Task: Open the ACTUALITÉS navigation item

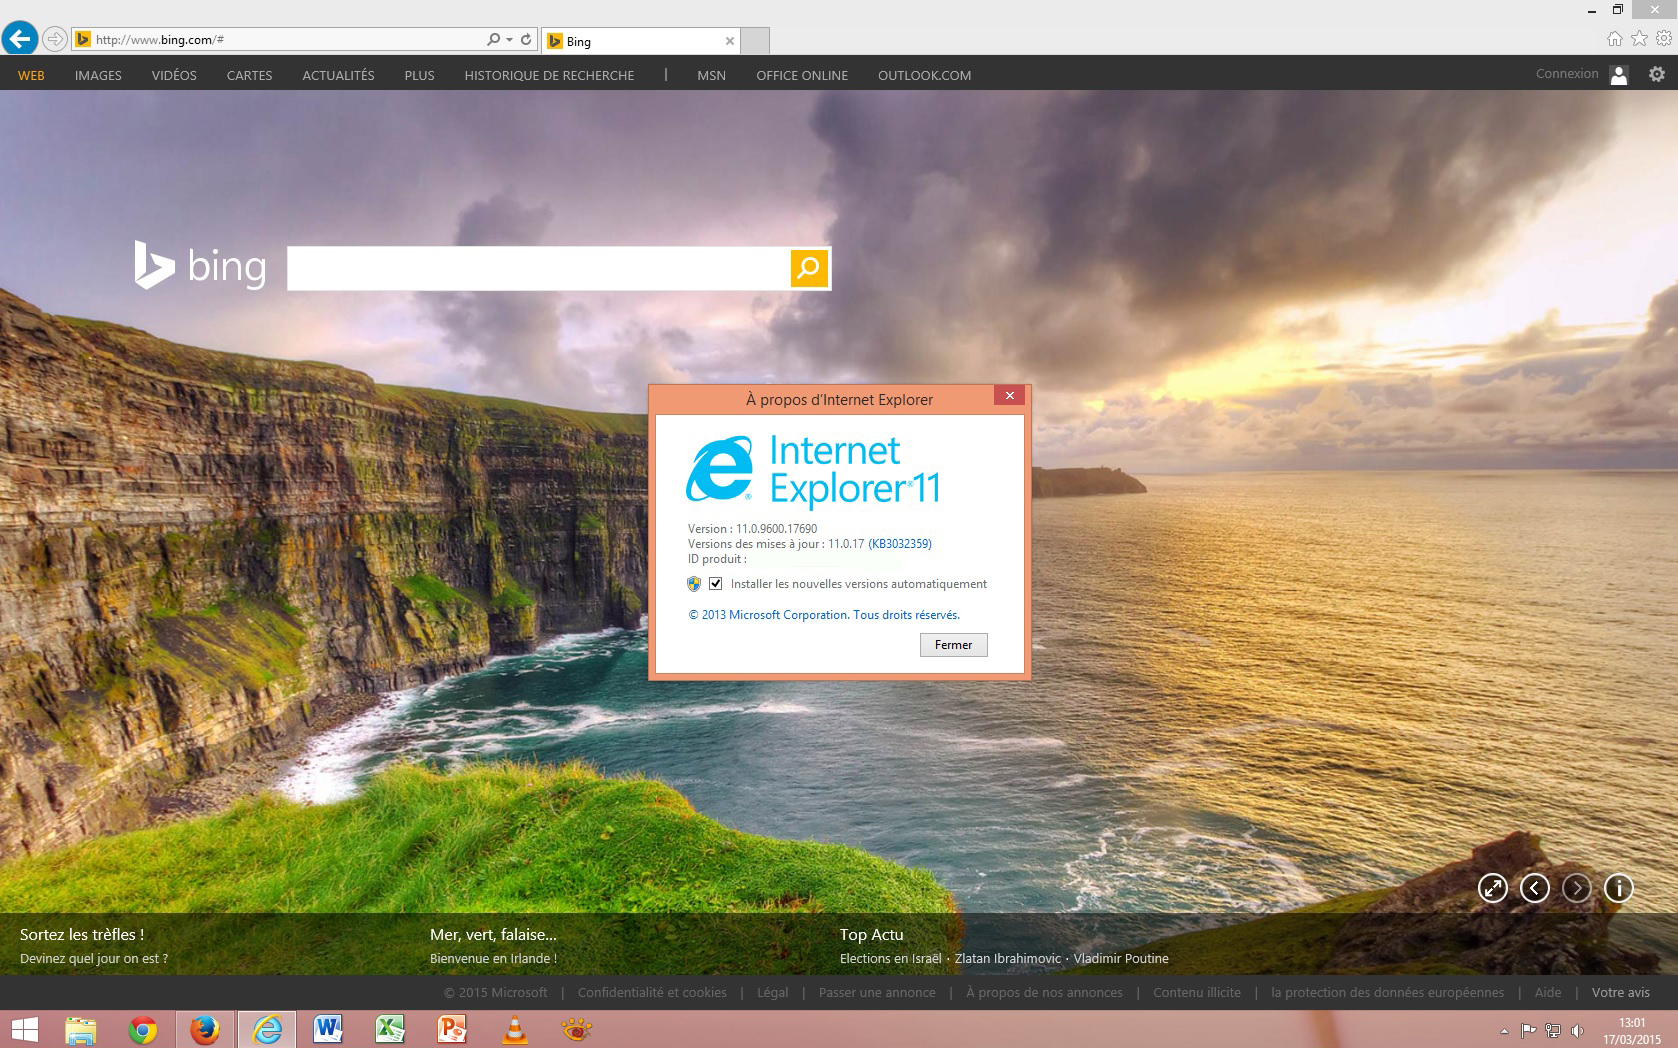Action: click(x=338, y=75)
